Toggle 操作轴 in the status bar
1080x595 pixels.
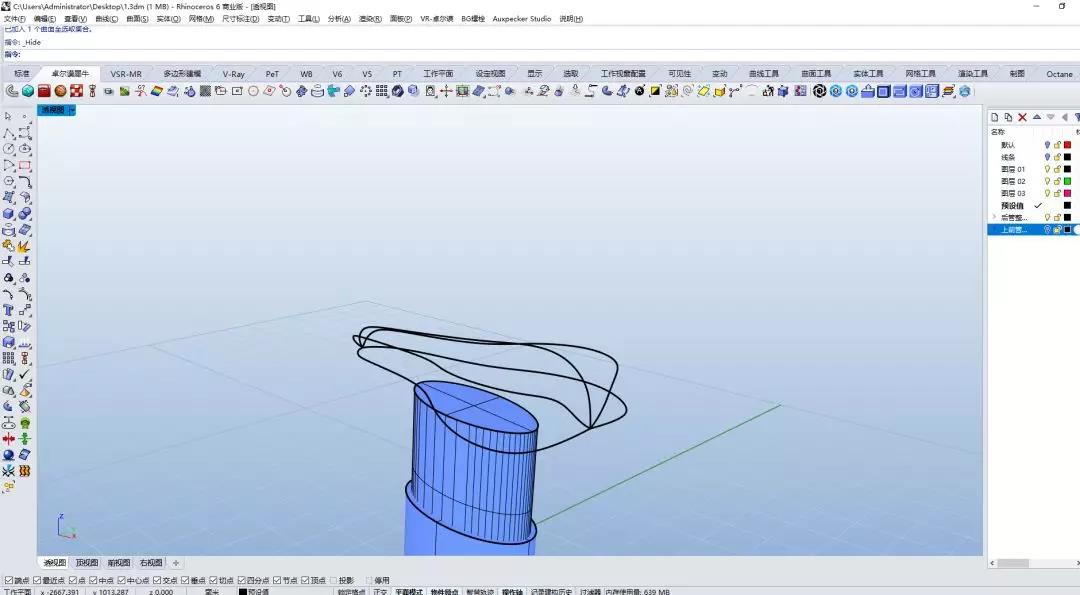[512, 592]
